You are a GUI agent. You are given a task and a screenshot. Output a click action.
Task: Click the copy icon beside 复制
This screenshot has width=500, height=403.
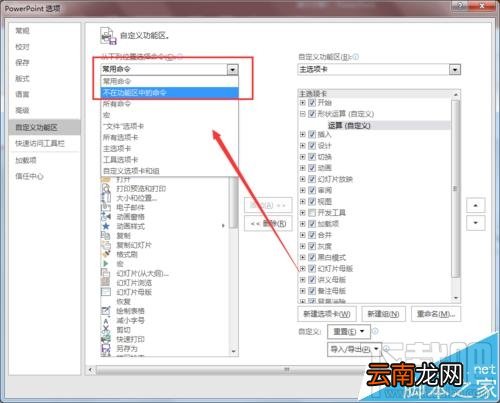106,235
